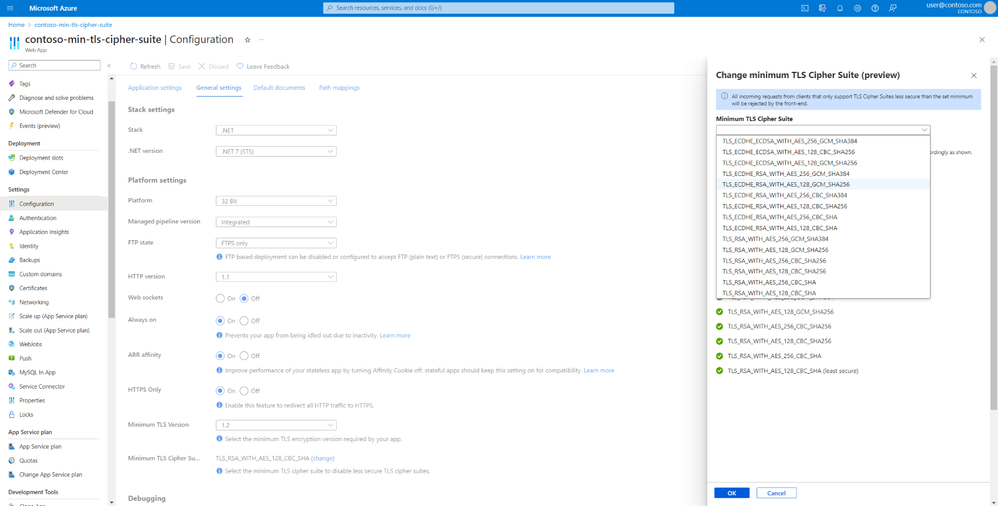The height and width of the screenshot is (506, 998).
Task: Set Always on to Off
Action: [x=244, y=320]
